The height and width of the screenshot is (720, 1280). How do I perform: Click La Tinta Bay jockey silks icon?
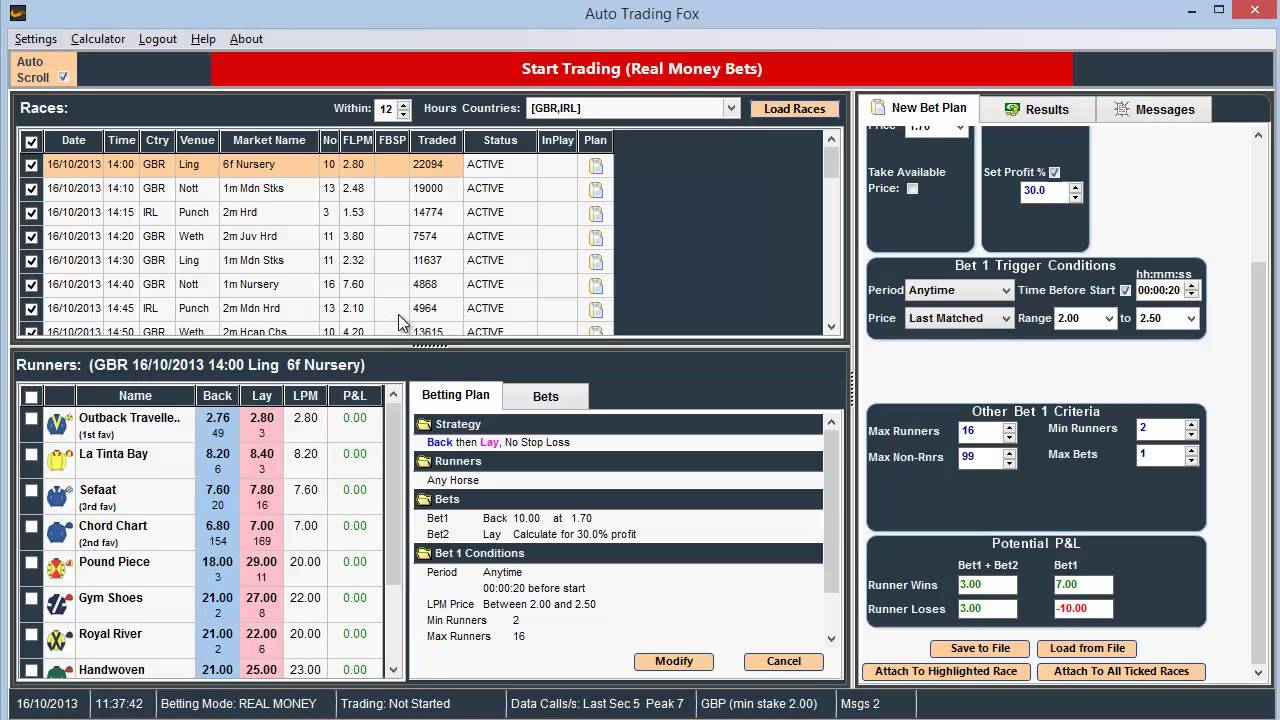coord(59,461)
